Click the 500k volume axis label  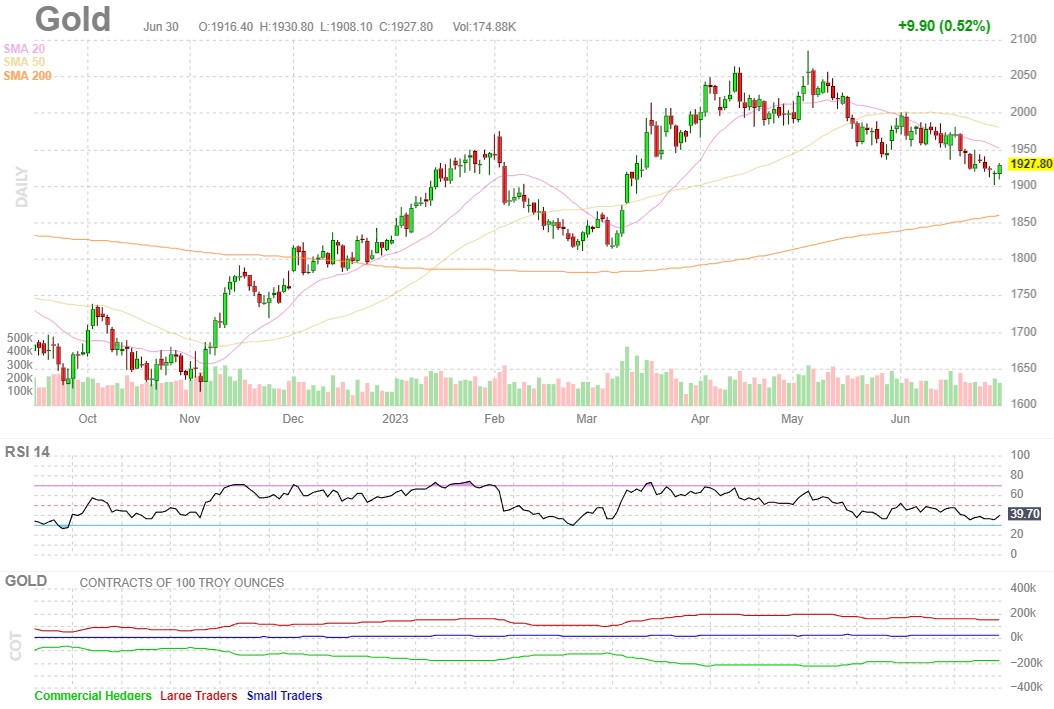tap(19, 338)
